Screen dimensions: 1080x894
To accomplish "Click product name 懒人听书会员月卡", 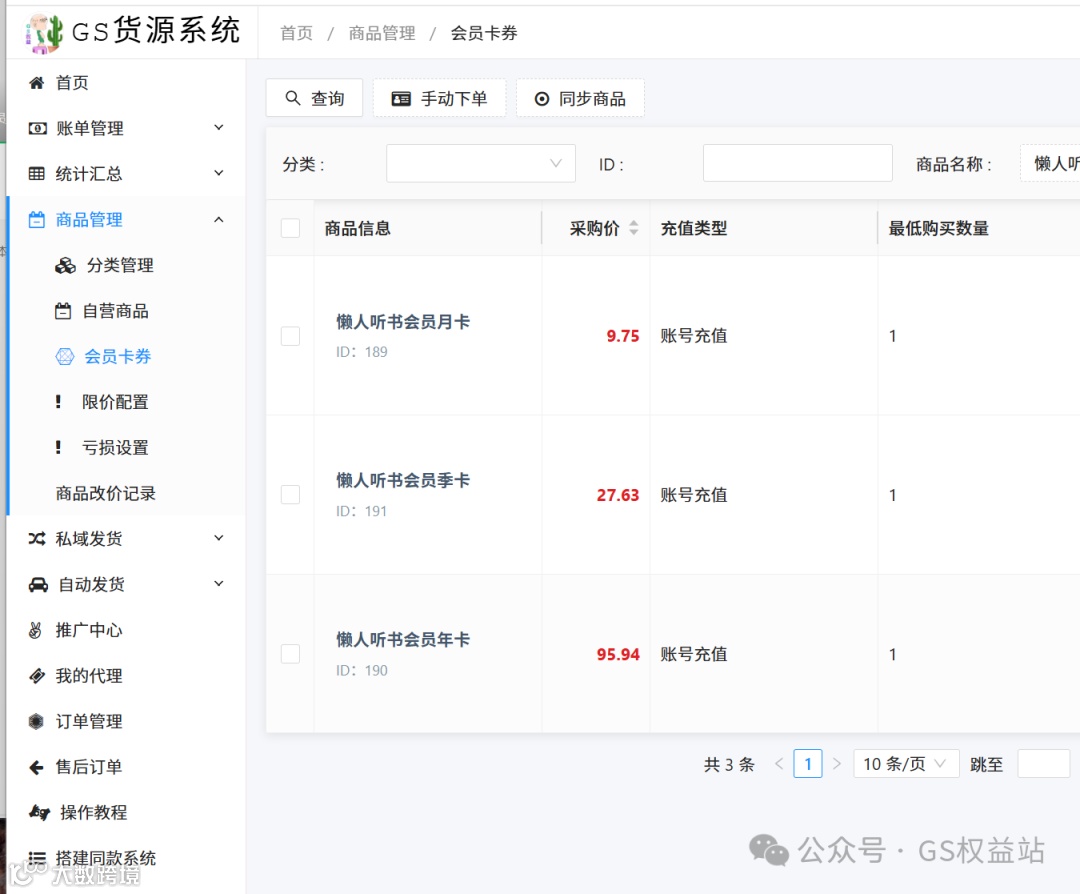I will tap(403, 322).
